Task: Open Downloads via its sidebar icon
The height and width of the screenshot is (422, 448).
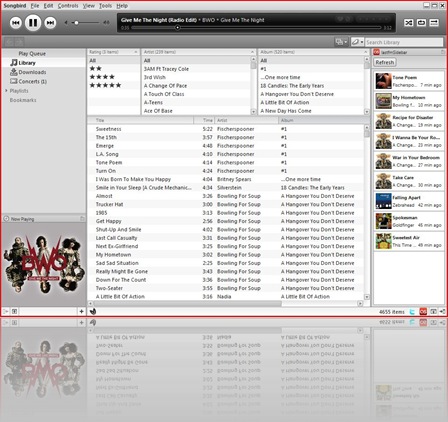Action: [x=14, y=72]
